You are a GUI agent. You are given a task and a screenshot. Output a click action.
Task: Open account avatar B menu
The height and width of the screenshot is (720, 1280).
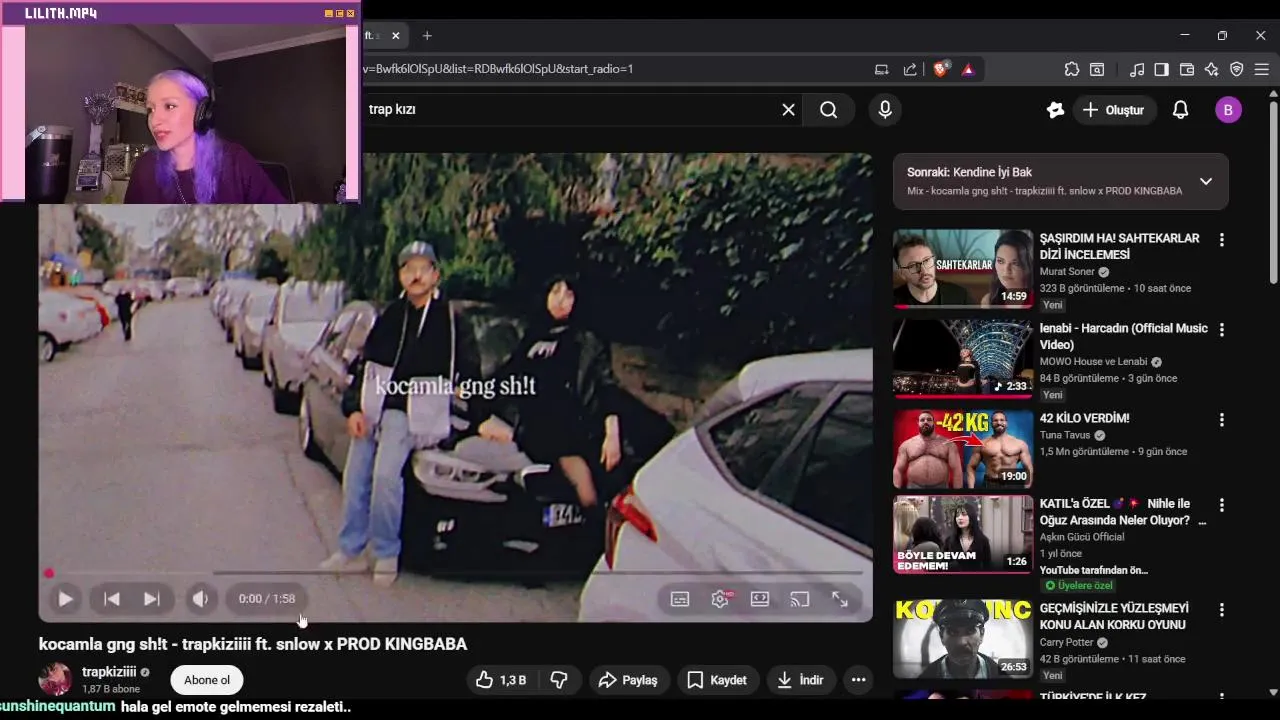[x=1228, y=110]
